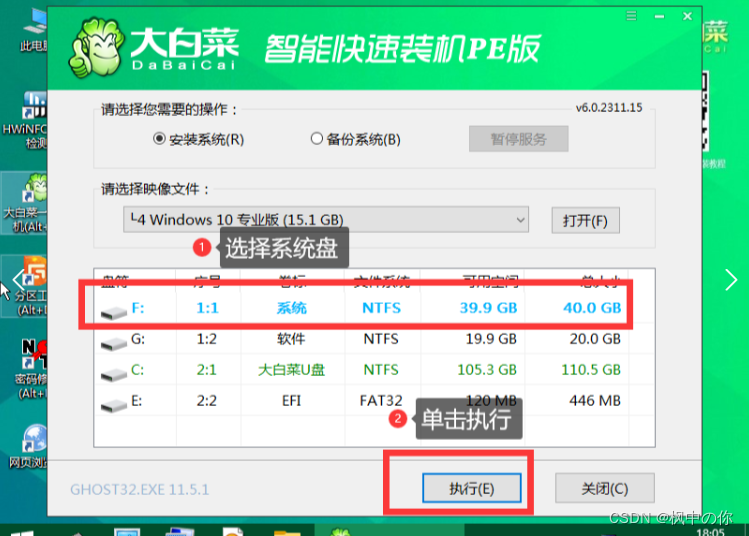Select drive icon of the E: row

[x=114, y=406]
